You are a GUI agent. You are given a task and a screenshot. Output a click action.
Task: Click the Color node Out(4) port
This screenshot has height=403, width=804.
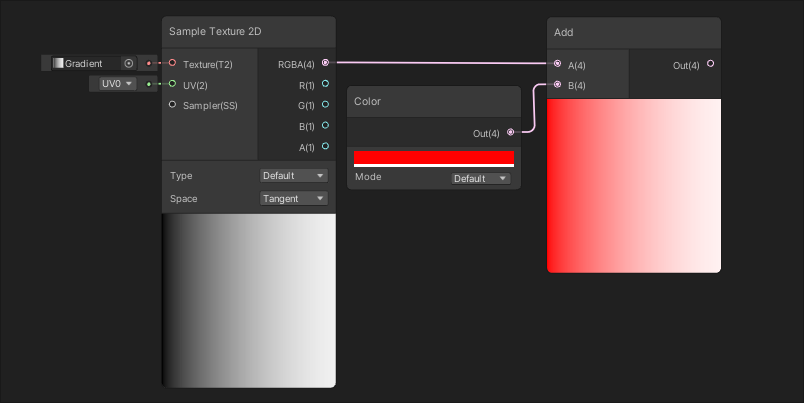pyautogui.click(x=511, y=132)
